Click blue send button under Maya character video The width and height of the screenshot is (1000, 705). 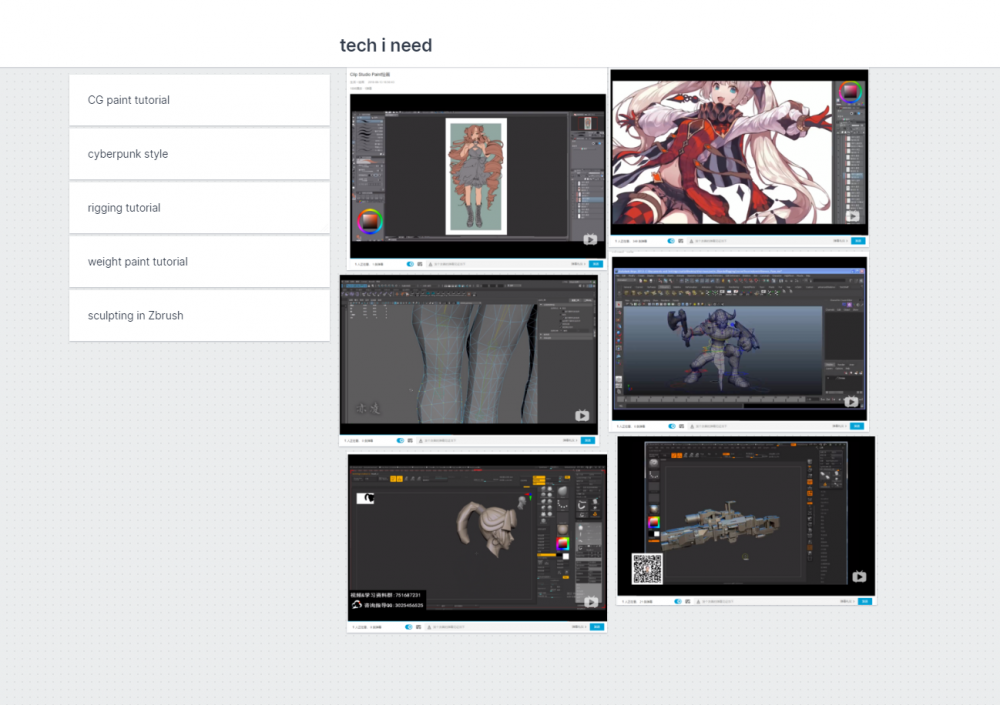(x=857, y=426)
